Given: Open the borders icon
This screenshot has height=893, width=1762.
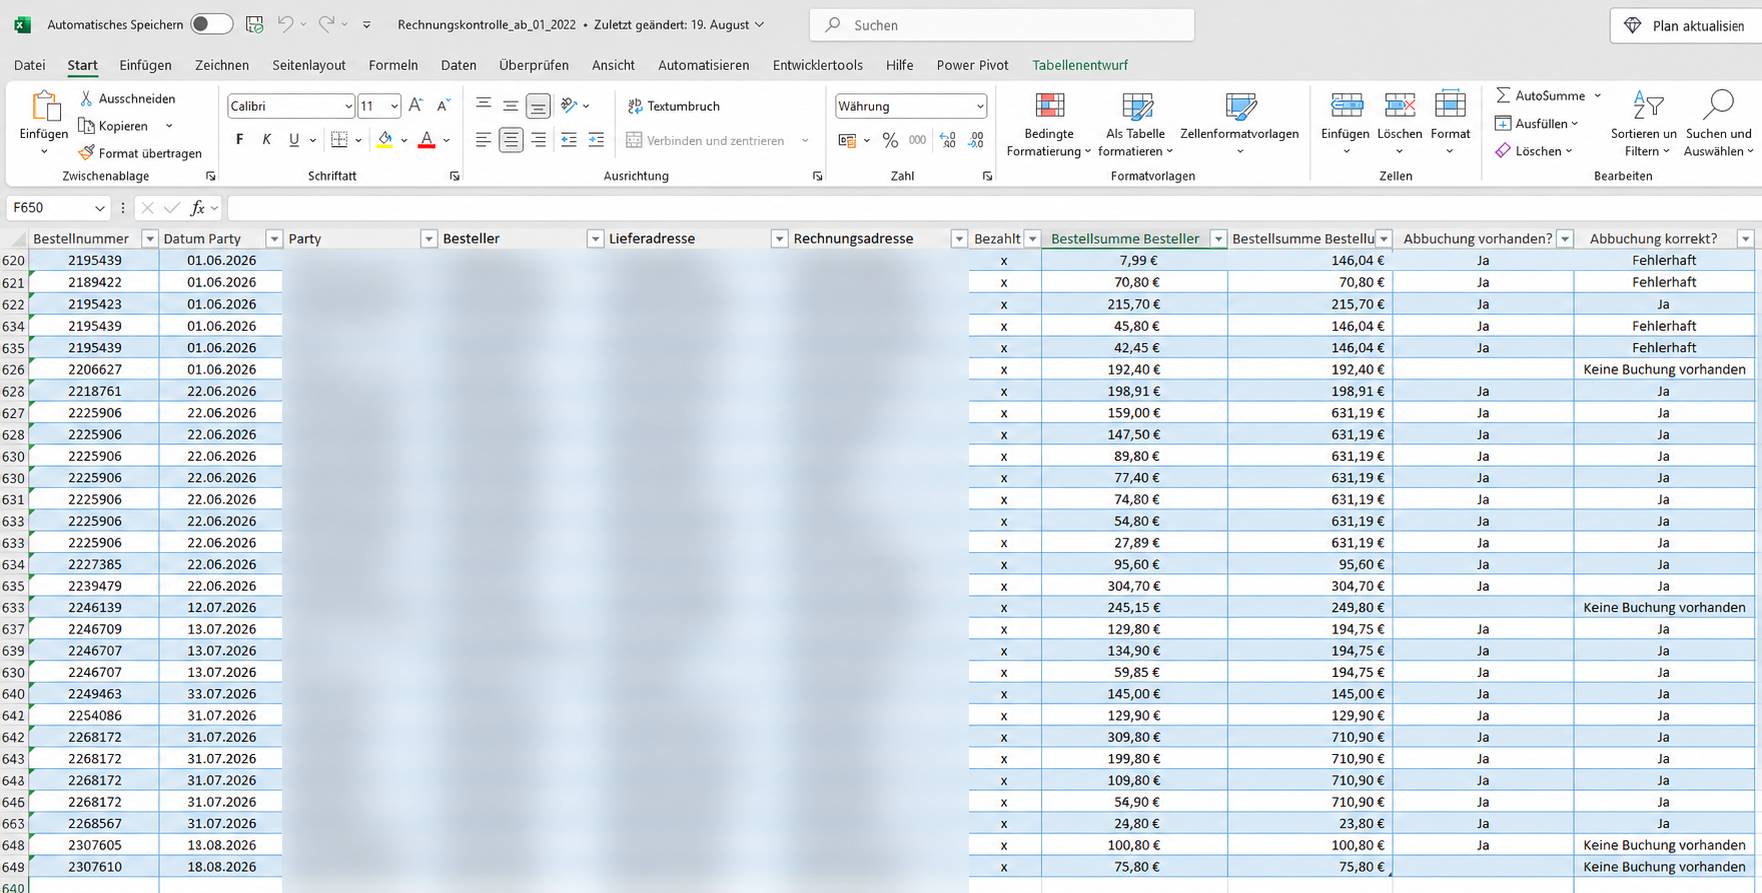Looking at the screenshot, I should [x=340, y=140].
